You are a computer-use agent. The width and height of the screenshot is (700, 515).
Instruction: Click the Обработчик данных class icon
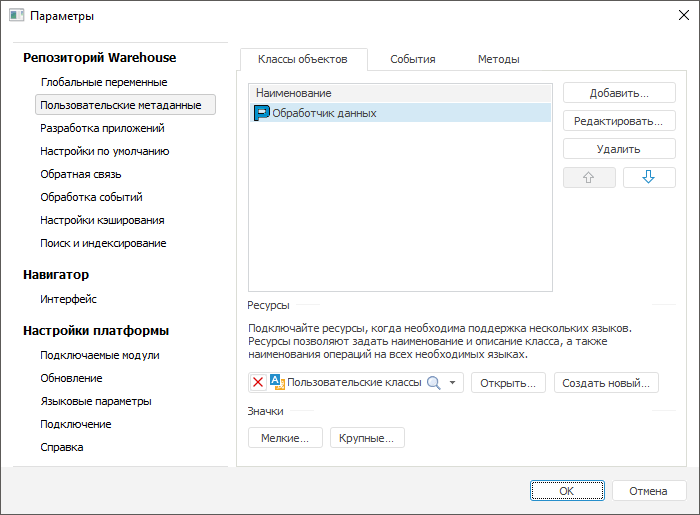263,113
